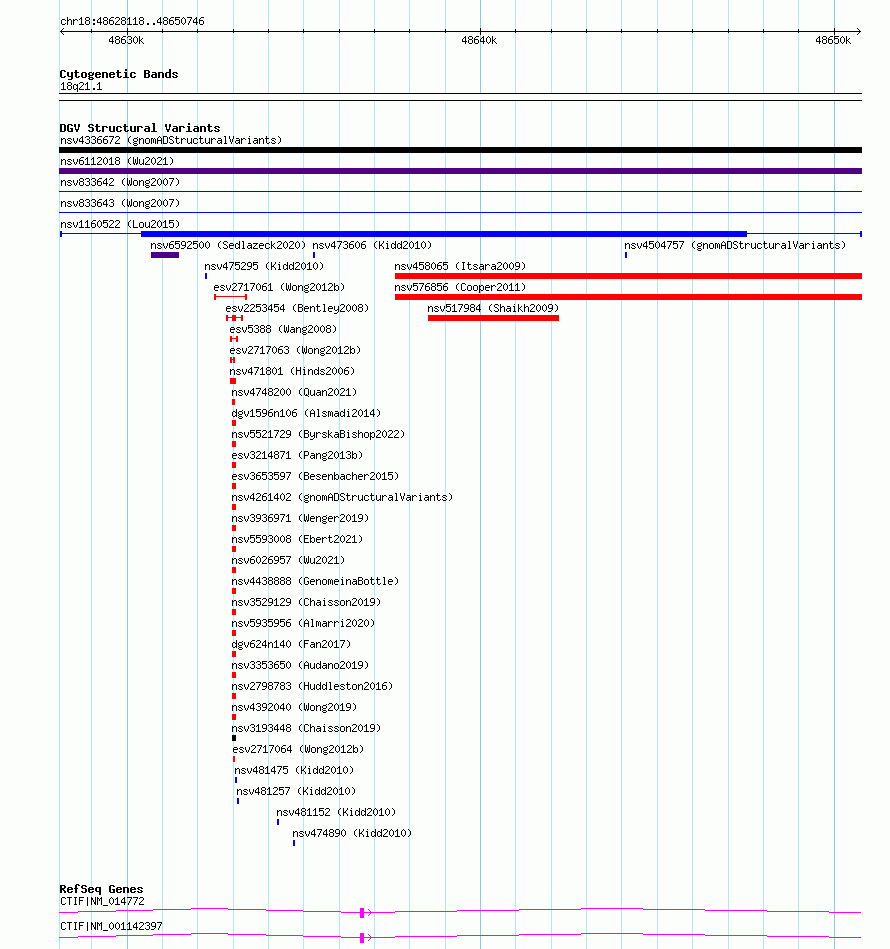Open dgv624n140 (Fan2017) variant
This screenshot has width=890, height=949.
291,644
